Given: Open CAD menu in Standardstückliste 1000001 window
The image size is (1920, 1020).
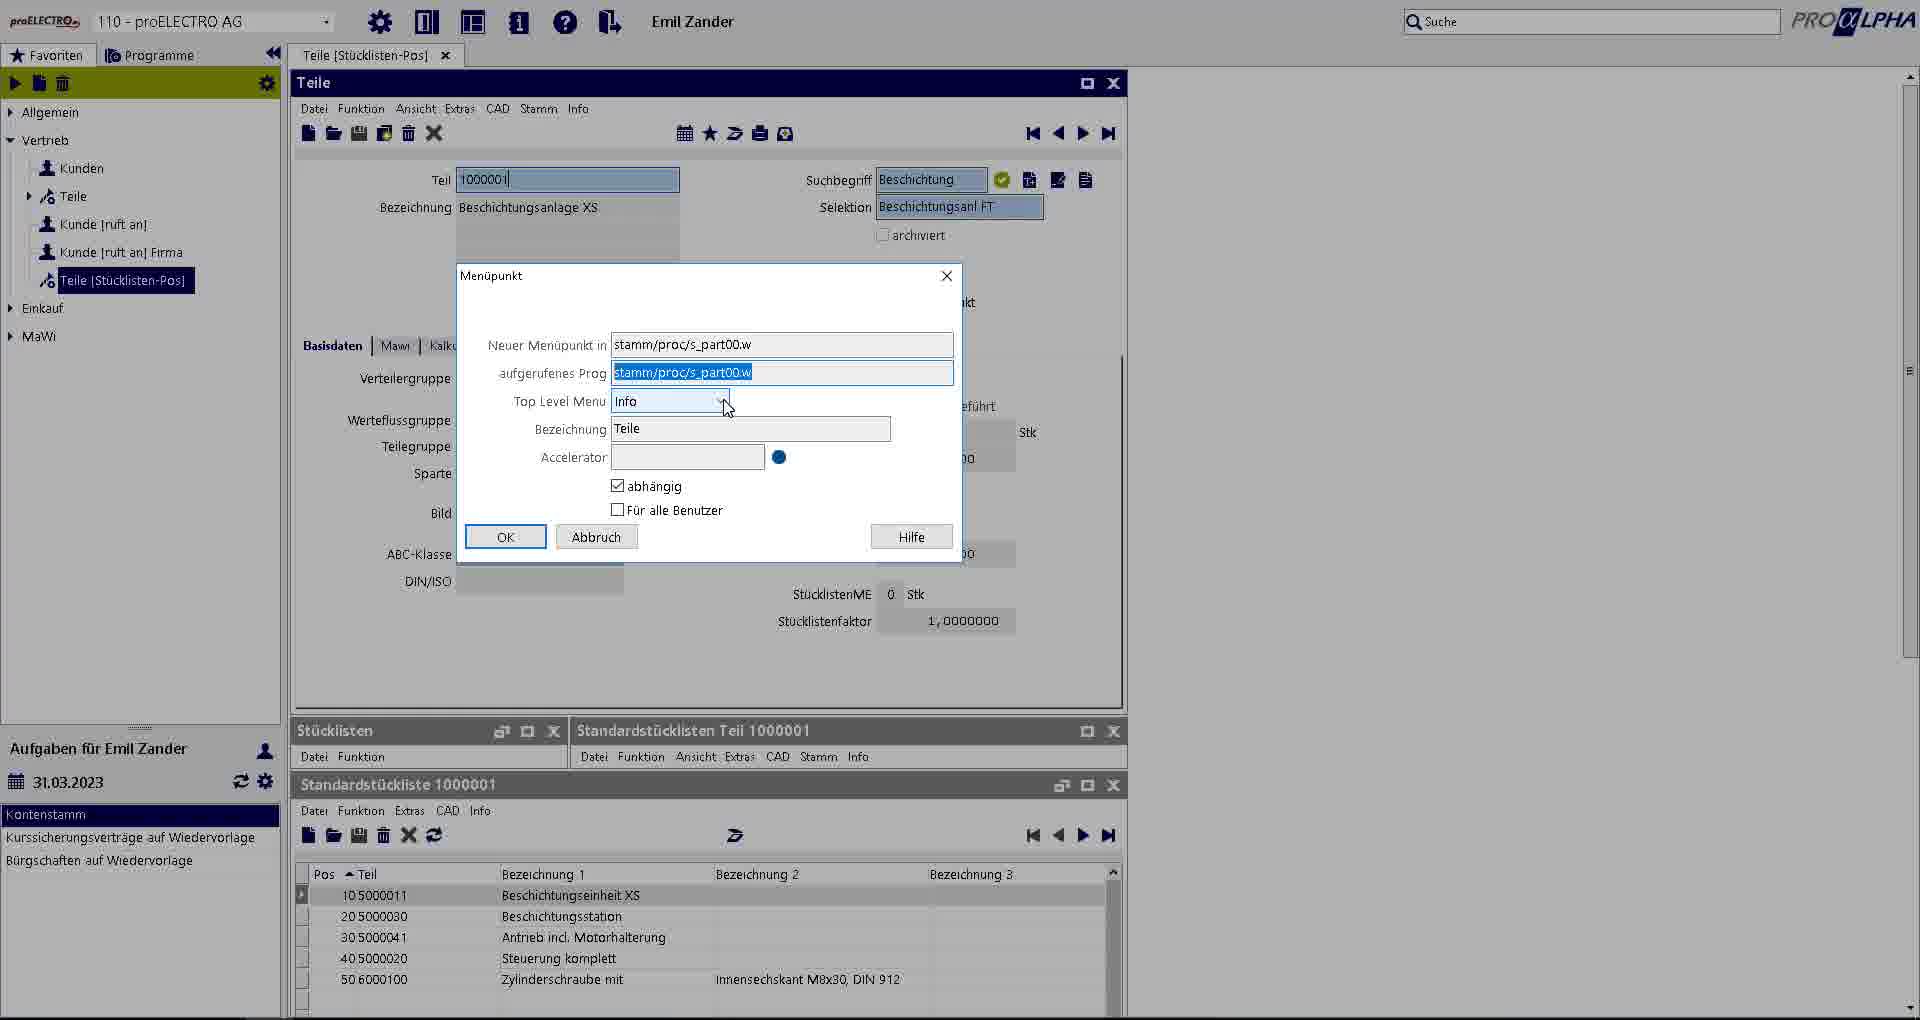Looking at the screenshot, I should pyautogui.click(x=448, y=811).
